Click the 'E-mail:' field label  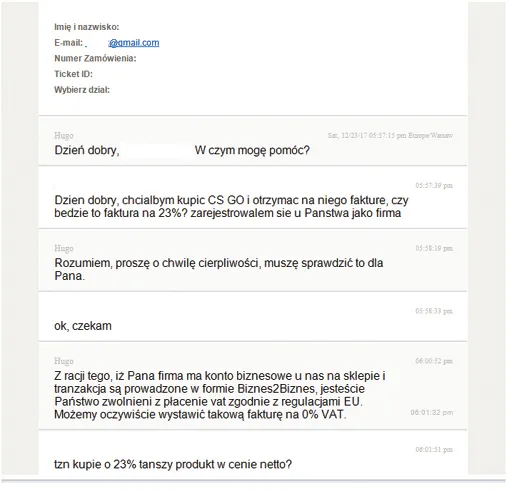pos(68,43)
